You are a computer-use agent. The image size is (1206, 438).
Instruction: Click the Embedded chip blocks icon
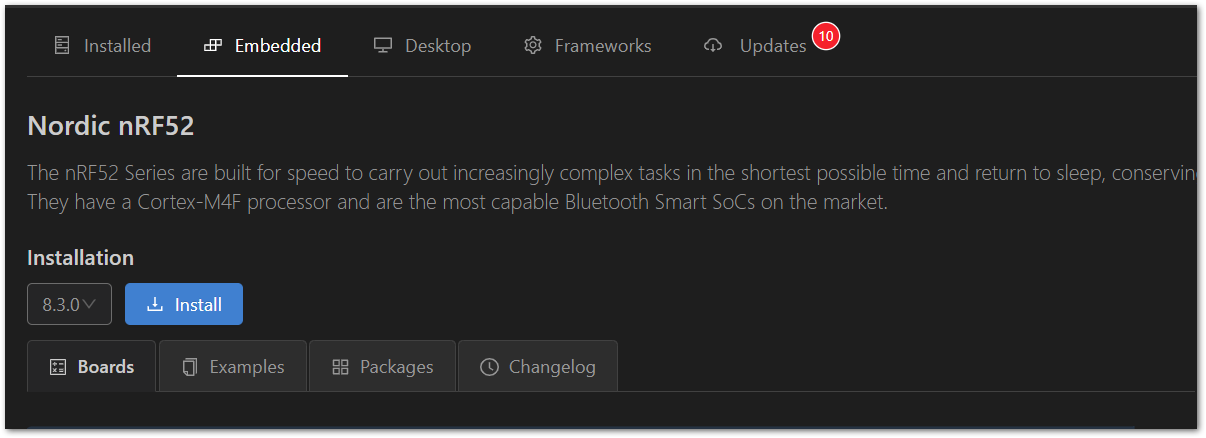click(x=212, y=46)
